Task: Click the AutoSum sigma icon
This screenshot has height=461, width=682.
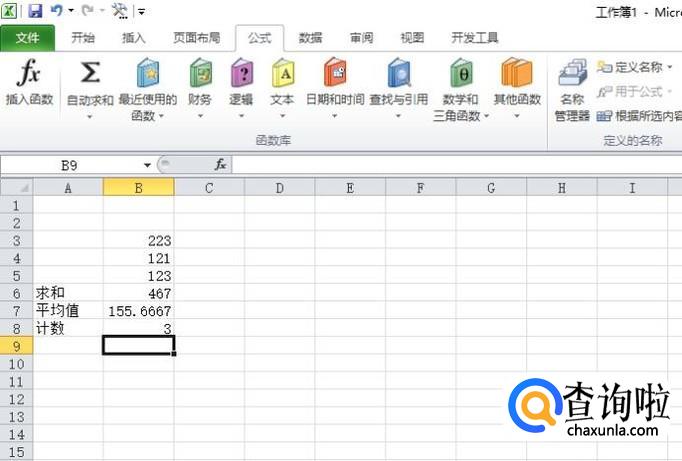Action: 90,73
